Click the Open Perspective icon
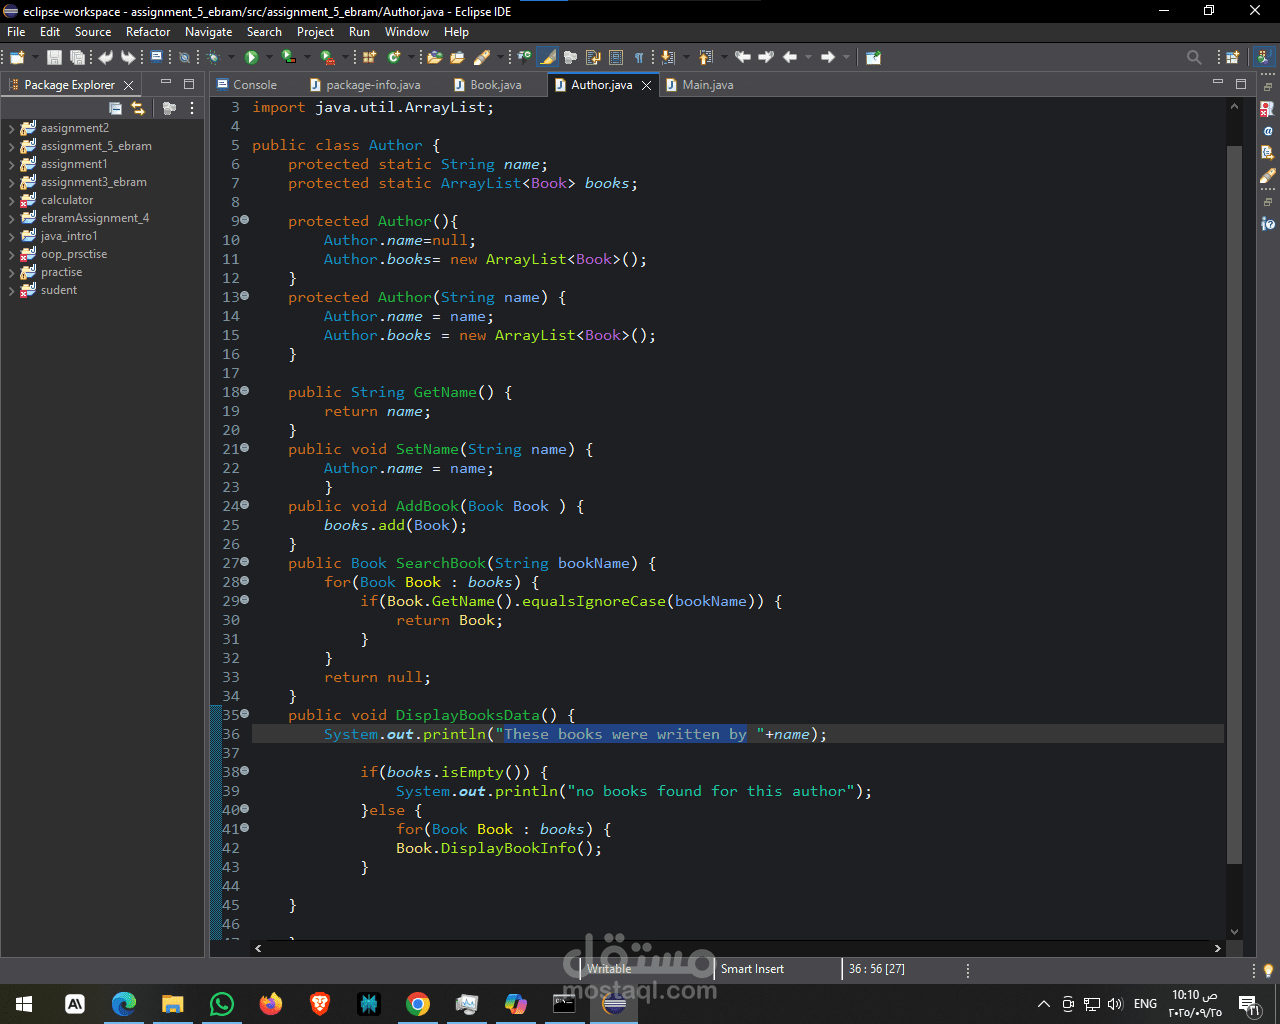 [x=1232, y=58]
